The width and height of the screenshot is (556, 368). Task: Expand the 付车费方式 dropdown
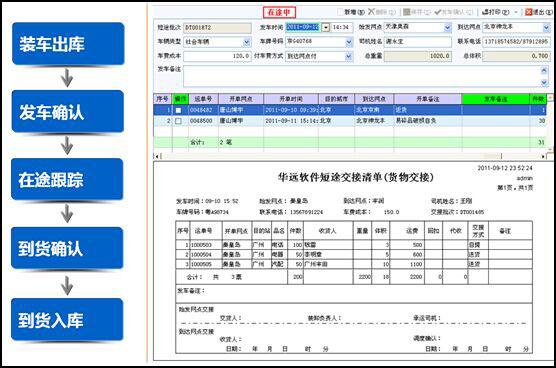[349, 56]
